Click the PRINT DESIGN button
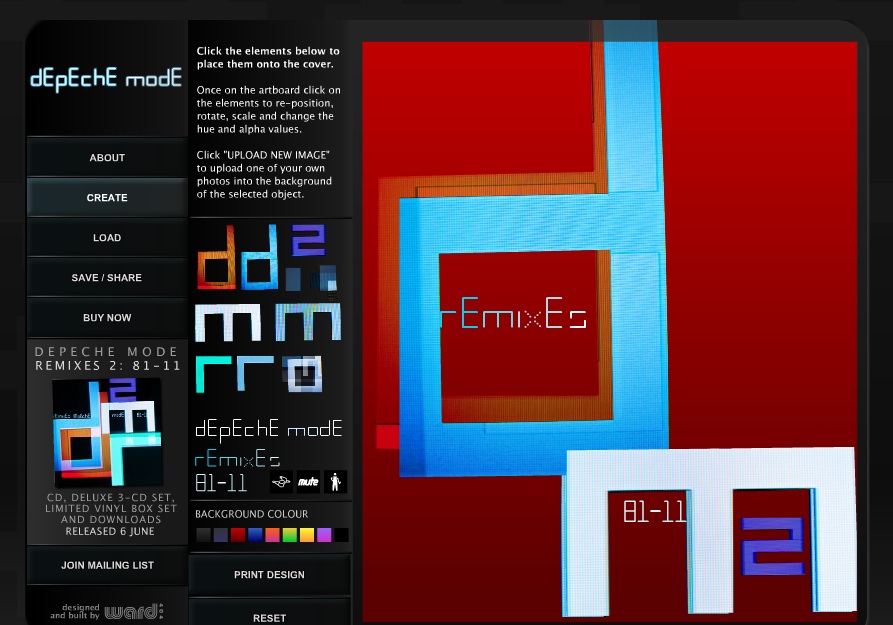The width and height of the screenshot is (893, 625). coord(269,575)
